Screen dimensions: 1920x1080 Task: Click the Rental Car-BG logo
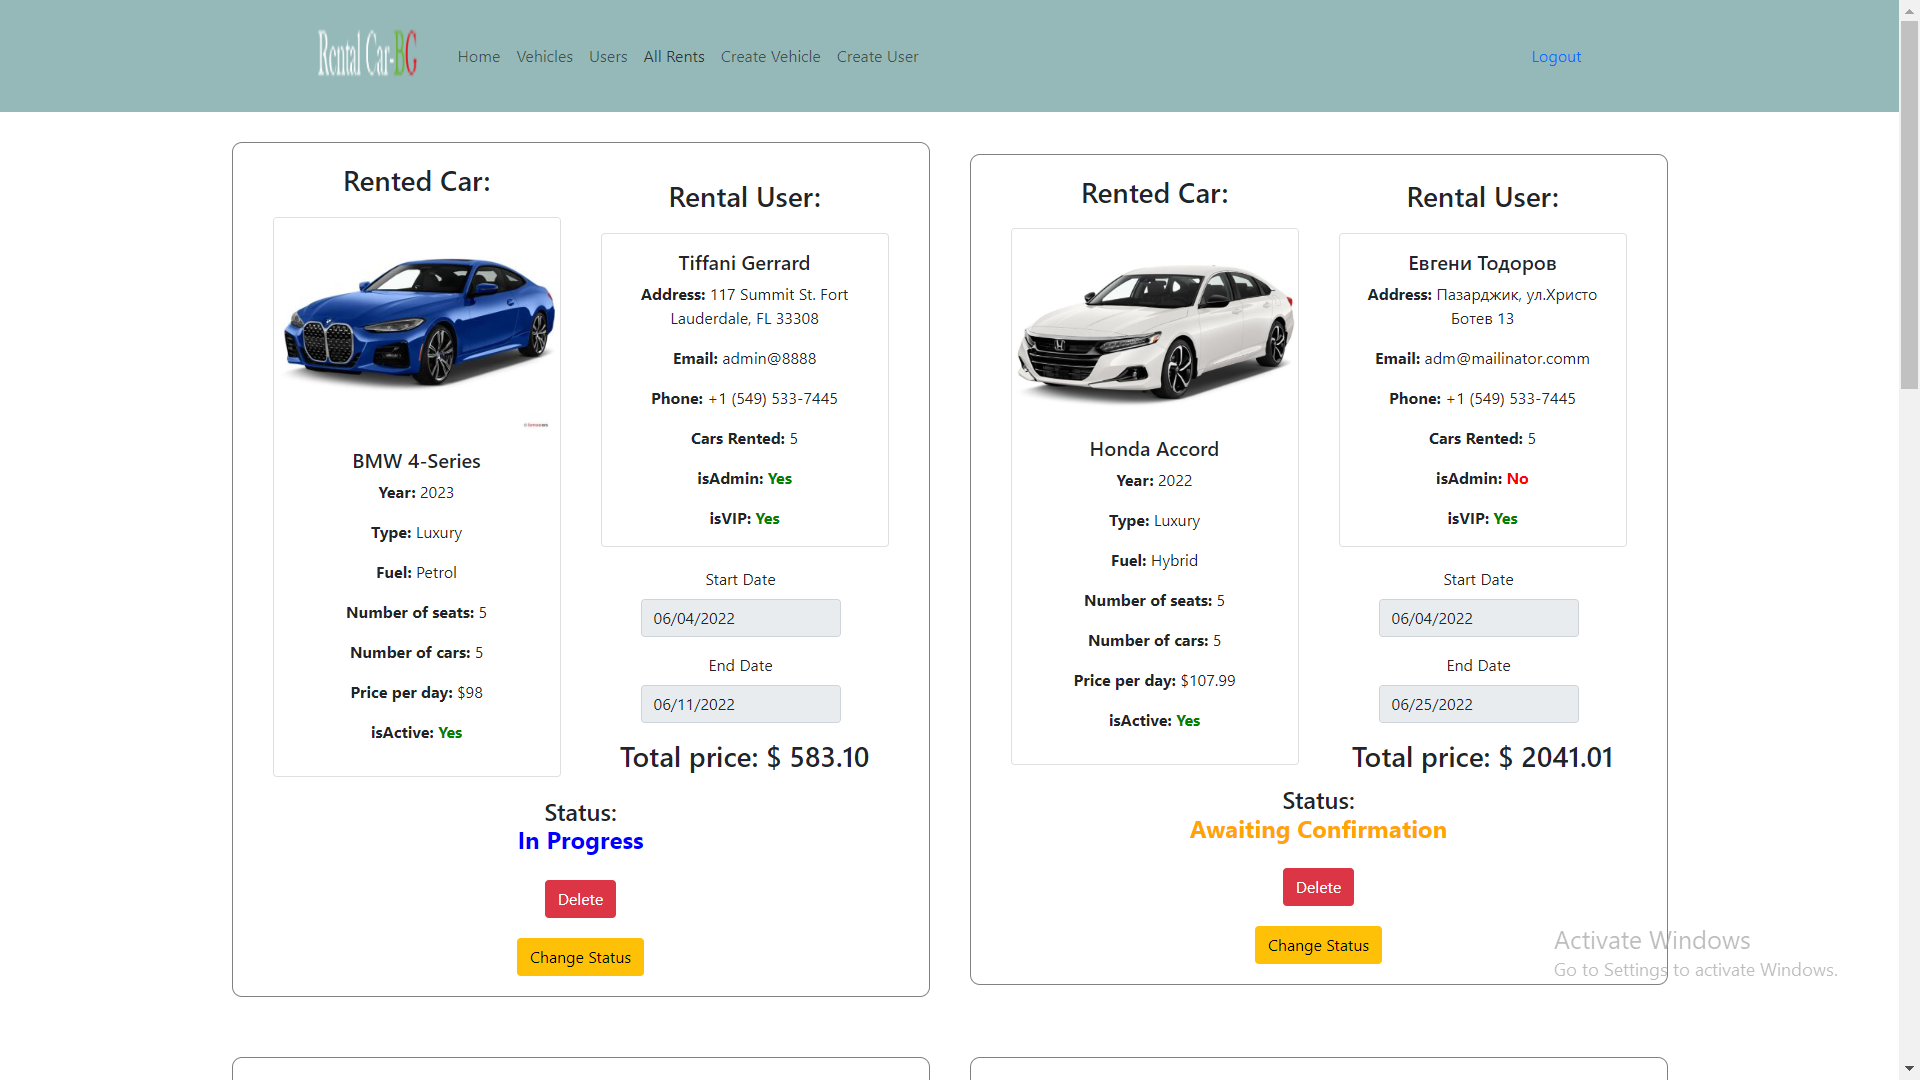coord(365,53)
